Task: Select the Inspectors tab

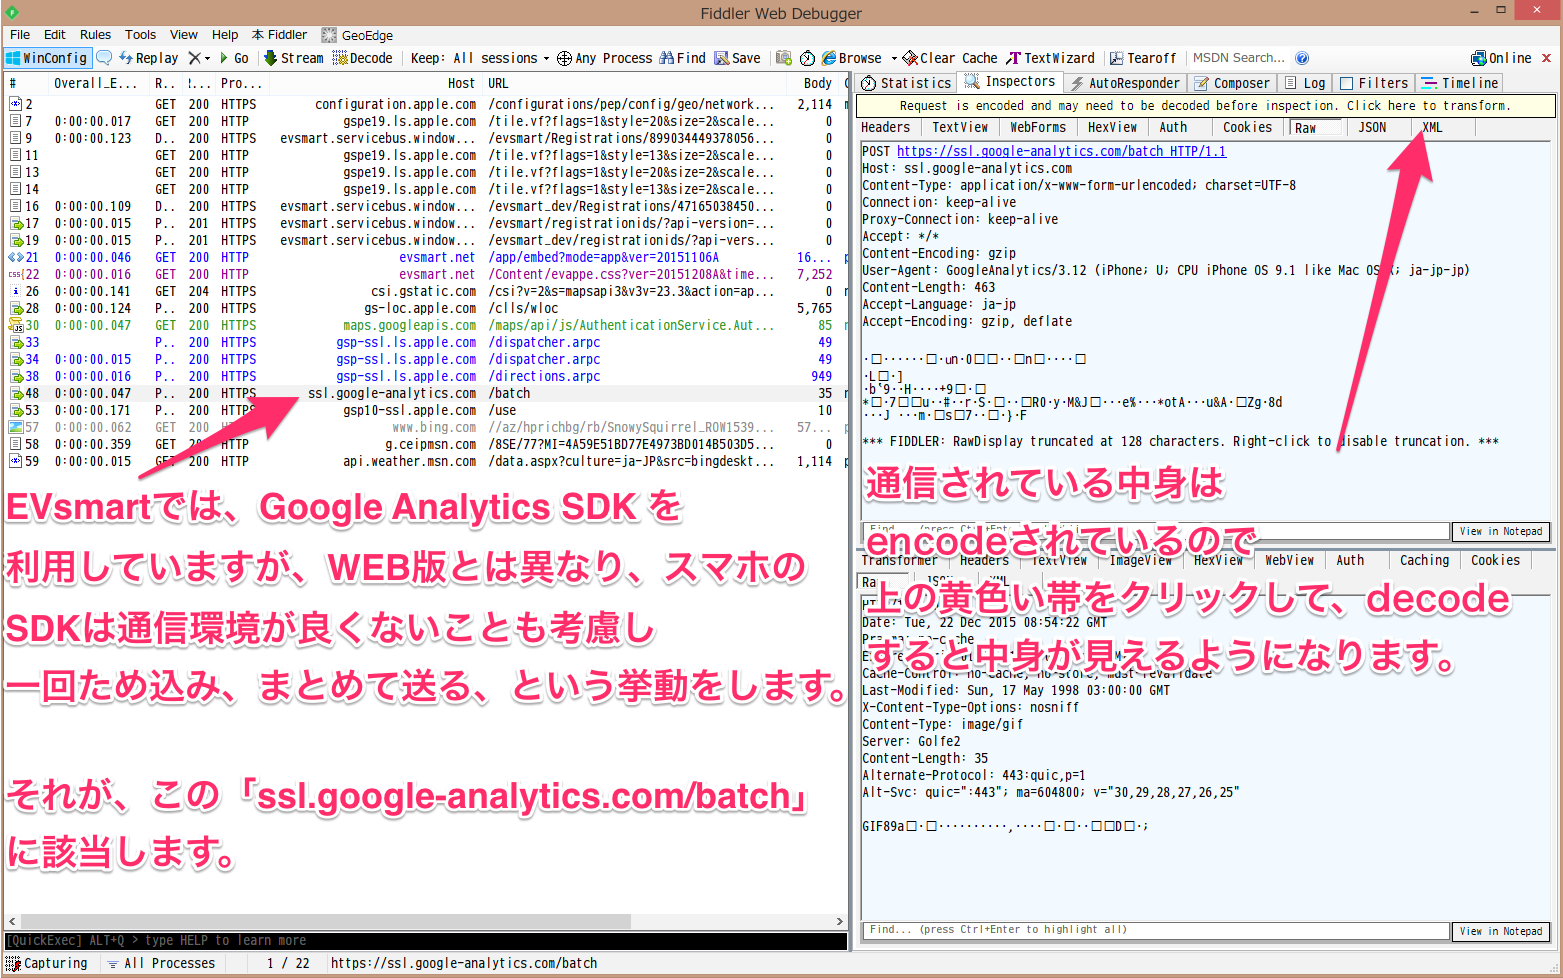Action: (x=1010, y=82)
